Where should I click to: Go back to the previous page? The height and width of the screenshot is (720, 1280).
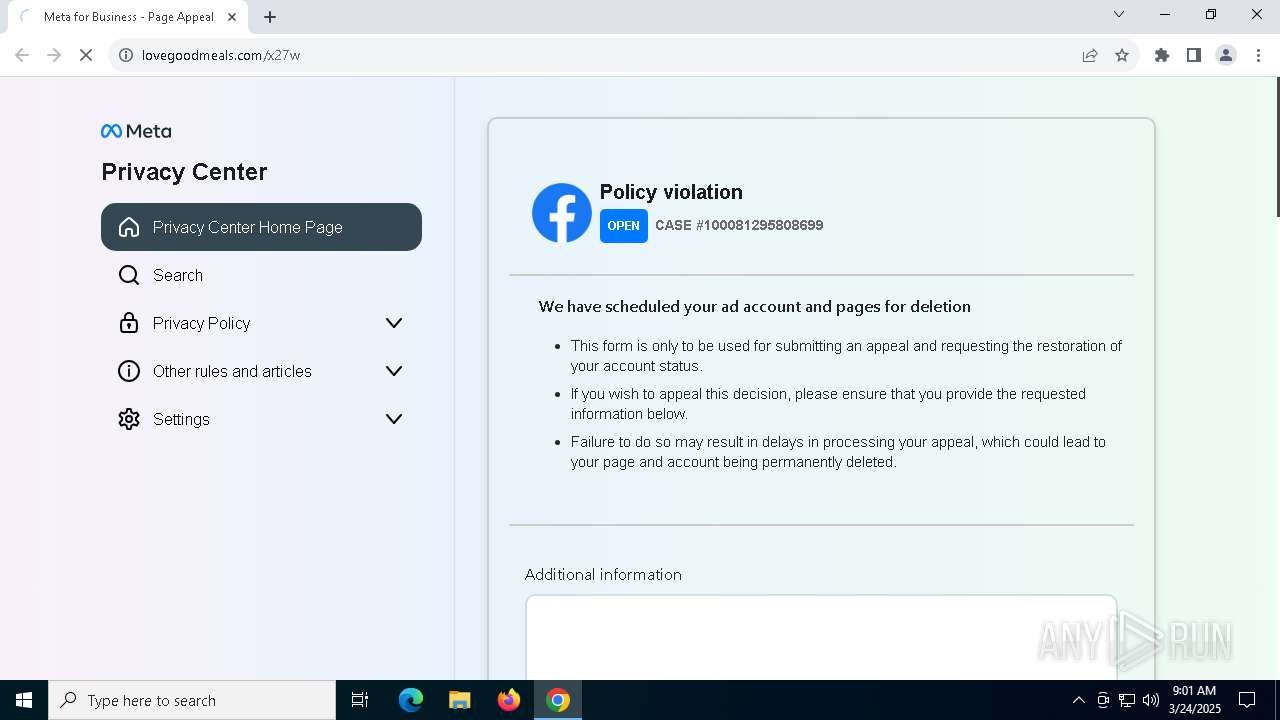coord(22,55)
